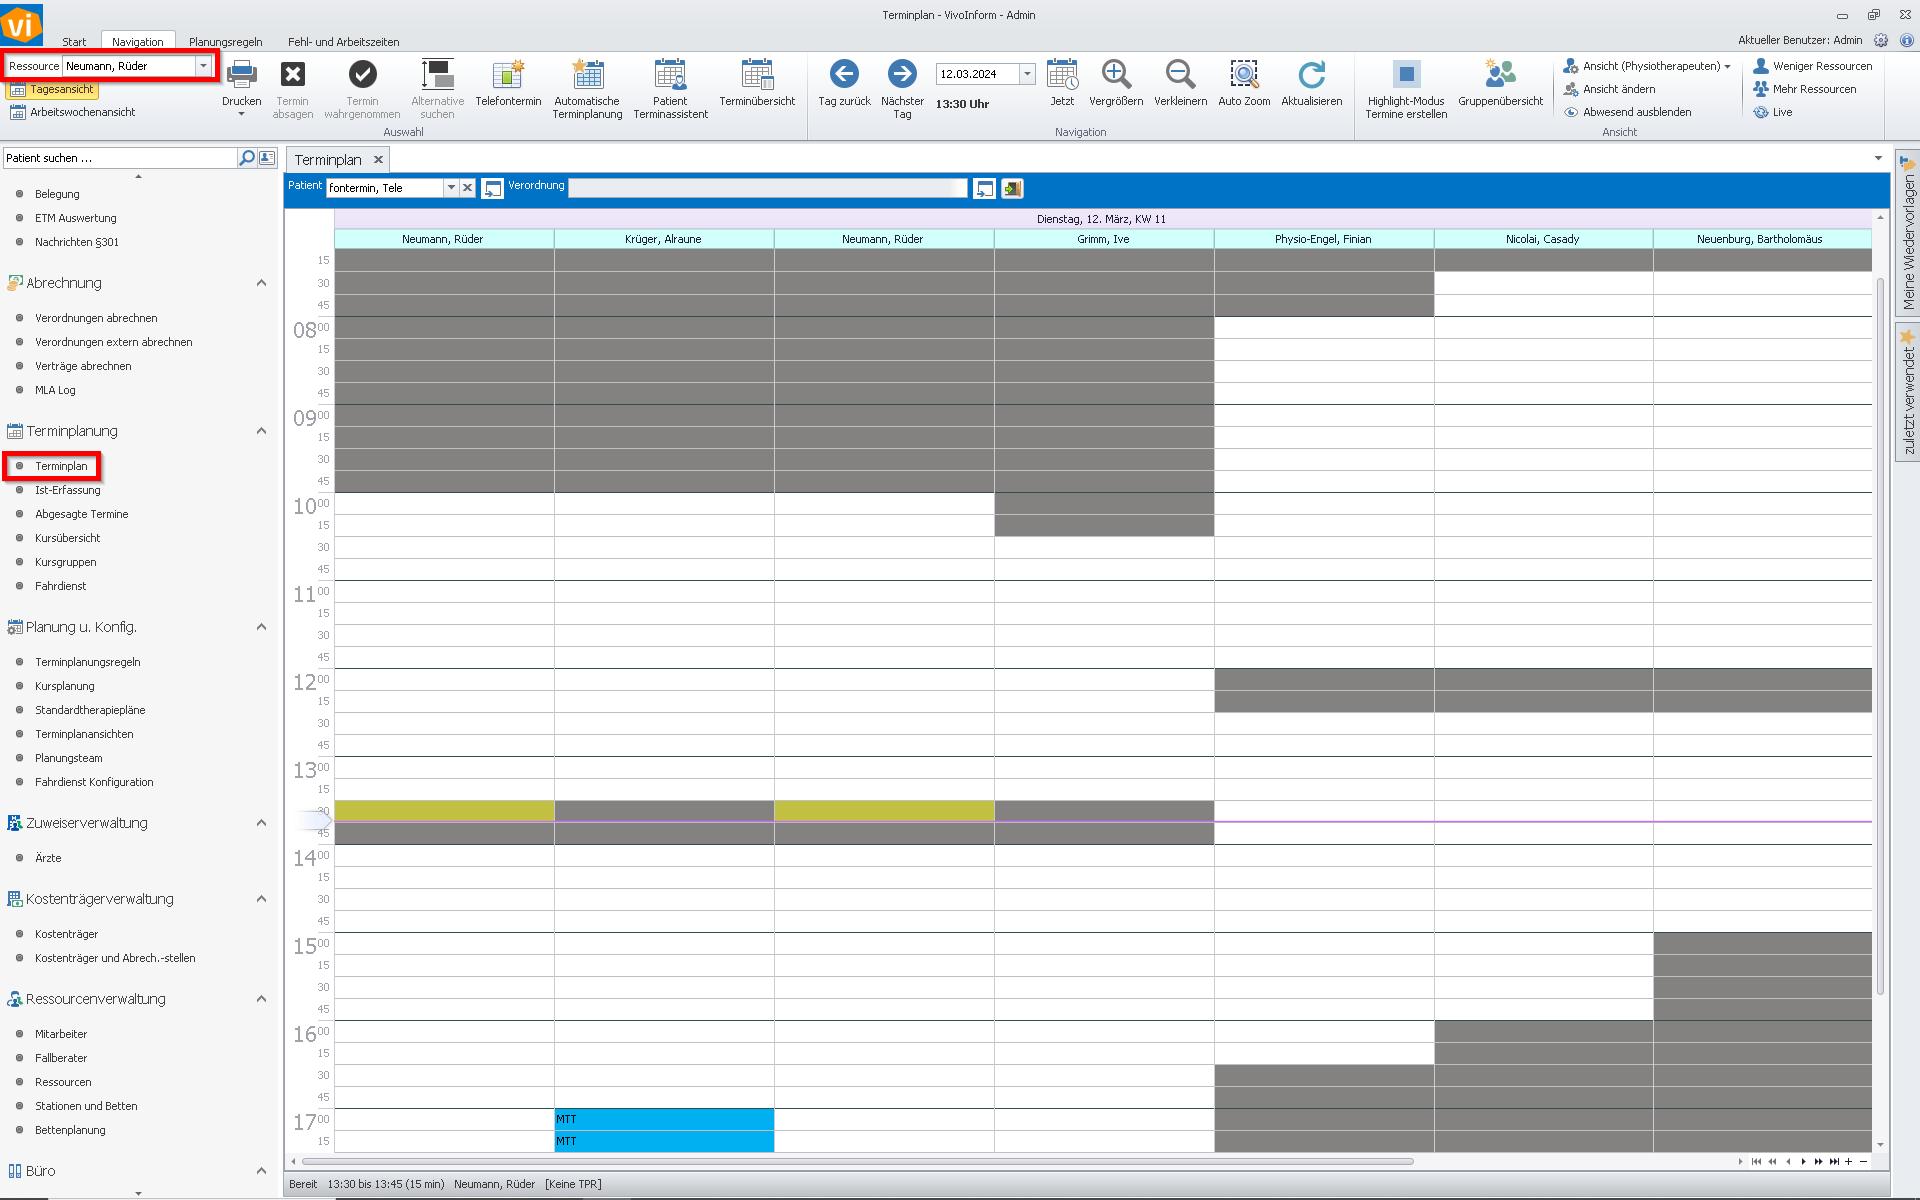Click the patient search magnifier icon
Screen dimensions: 1920x1200
[x=246, y=158]
